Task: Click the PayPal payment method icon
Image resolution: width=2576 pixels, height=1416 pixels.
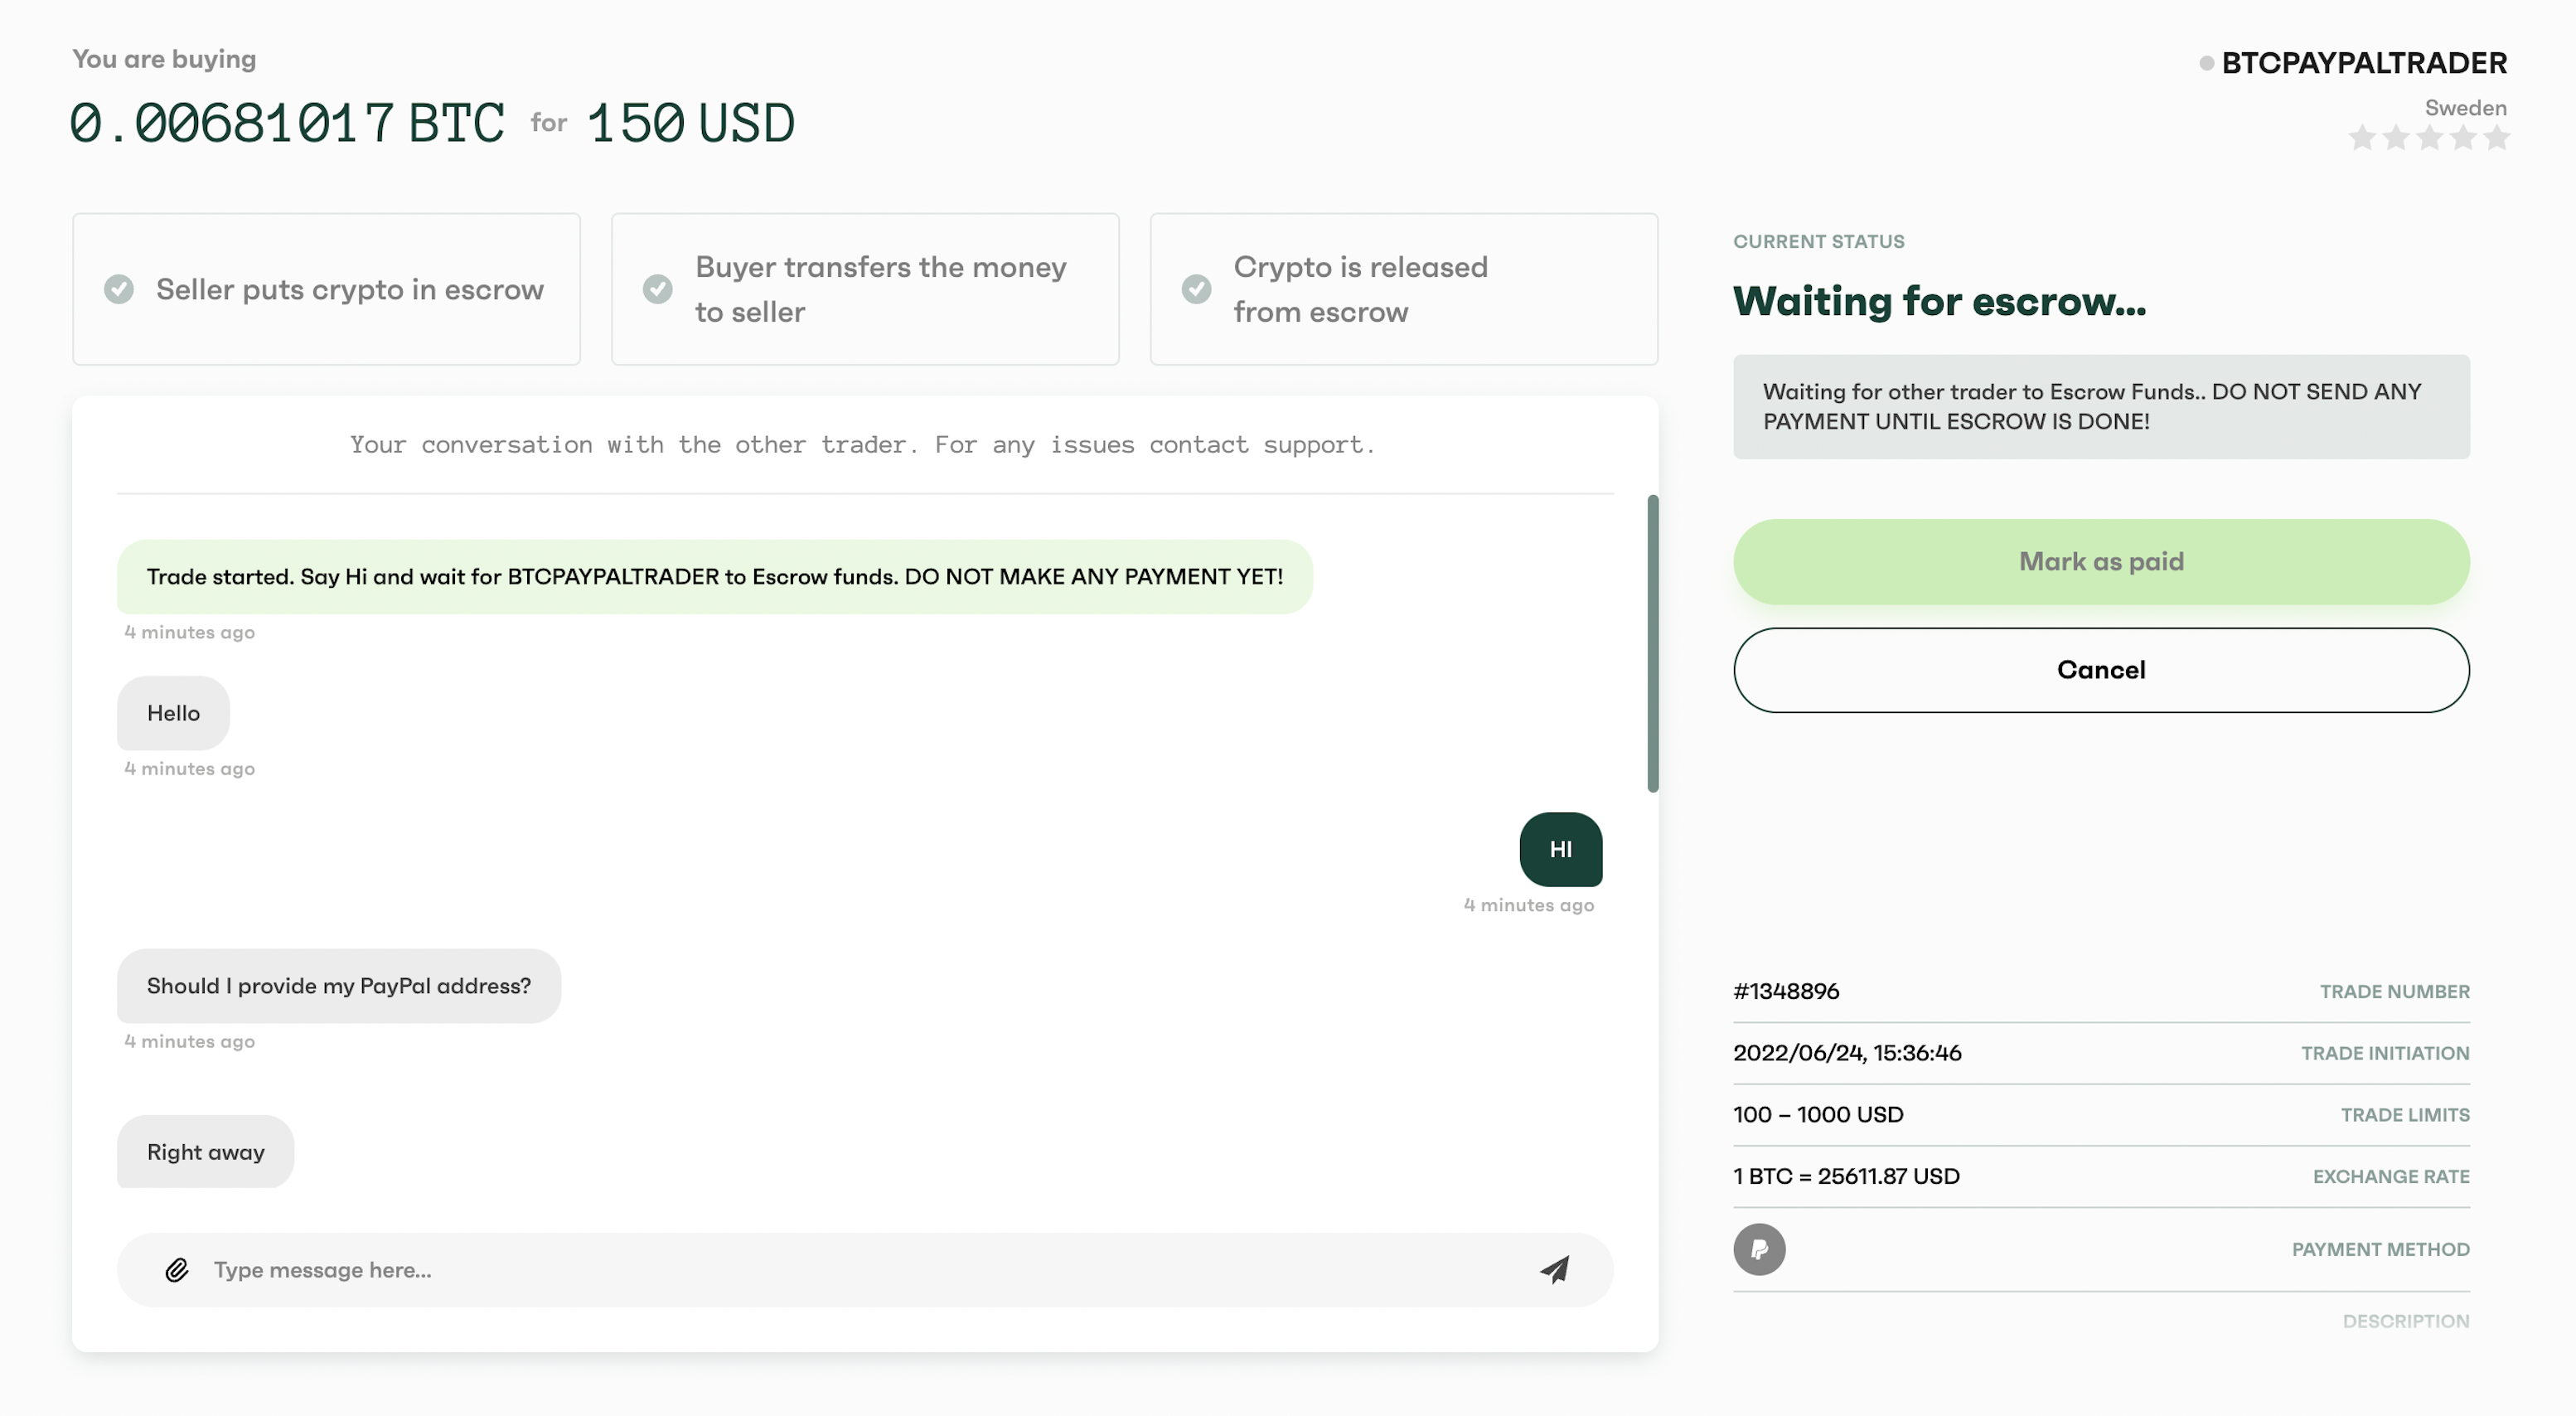Action: point(1759,1249)
